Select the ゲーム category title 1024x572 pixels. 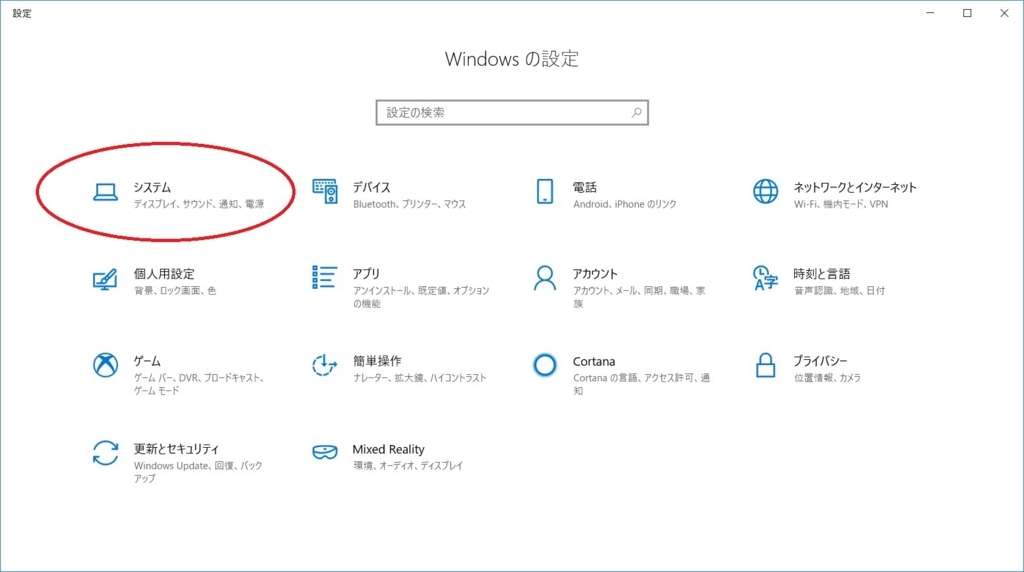[147, 361]
